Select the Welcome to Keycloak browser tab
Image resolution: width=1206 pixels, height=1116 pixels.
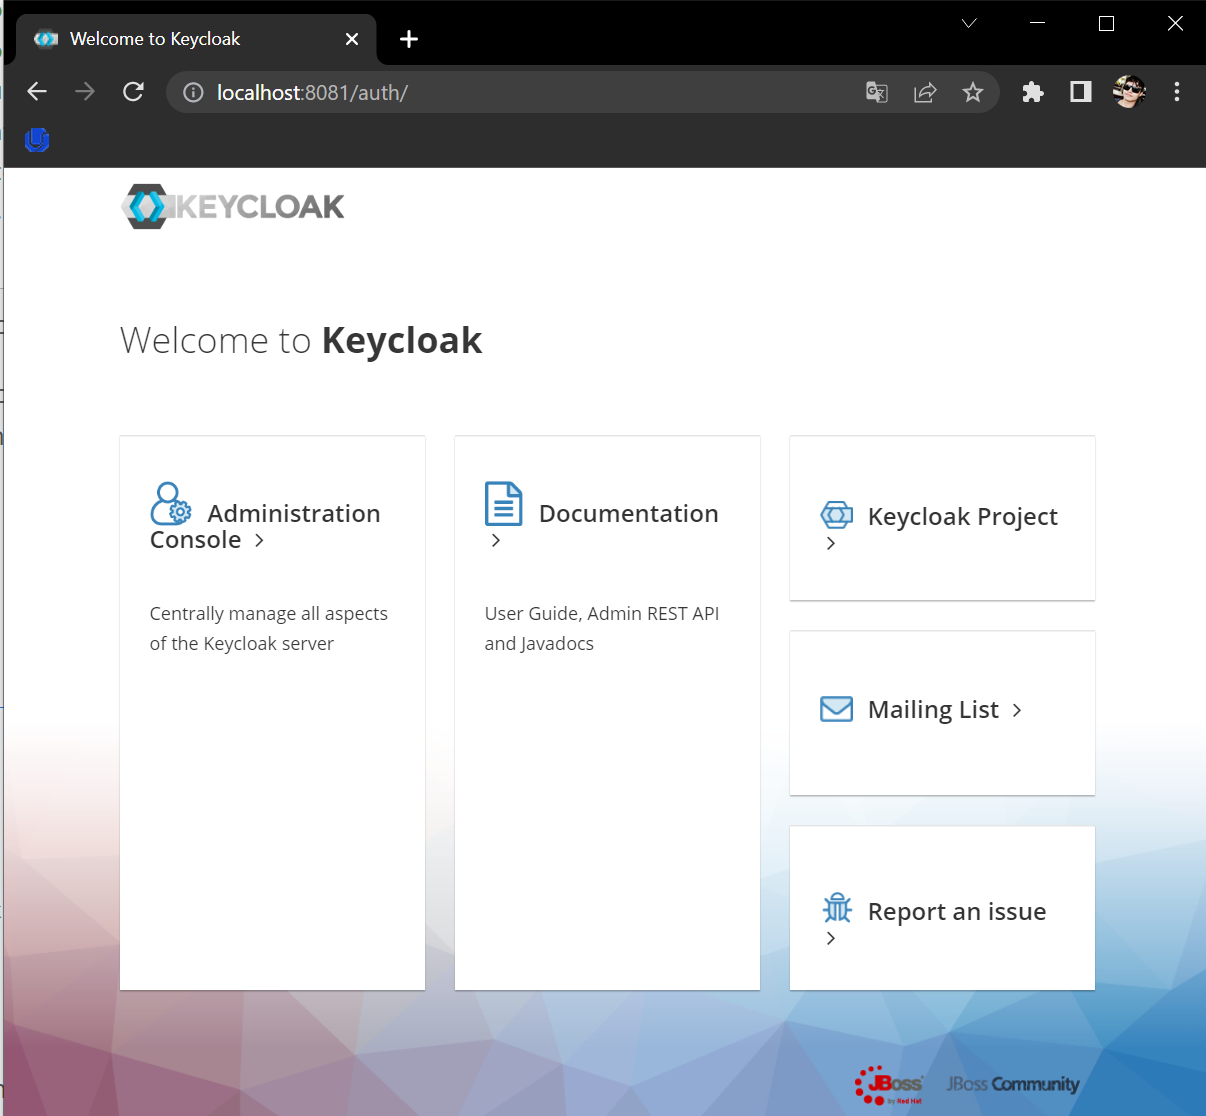[154, 38]
